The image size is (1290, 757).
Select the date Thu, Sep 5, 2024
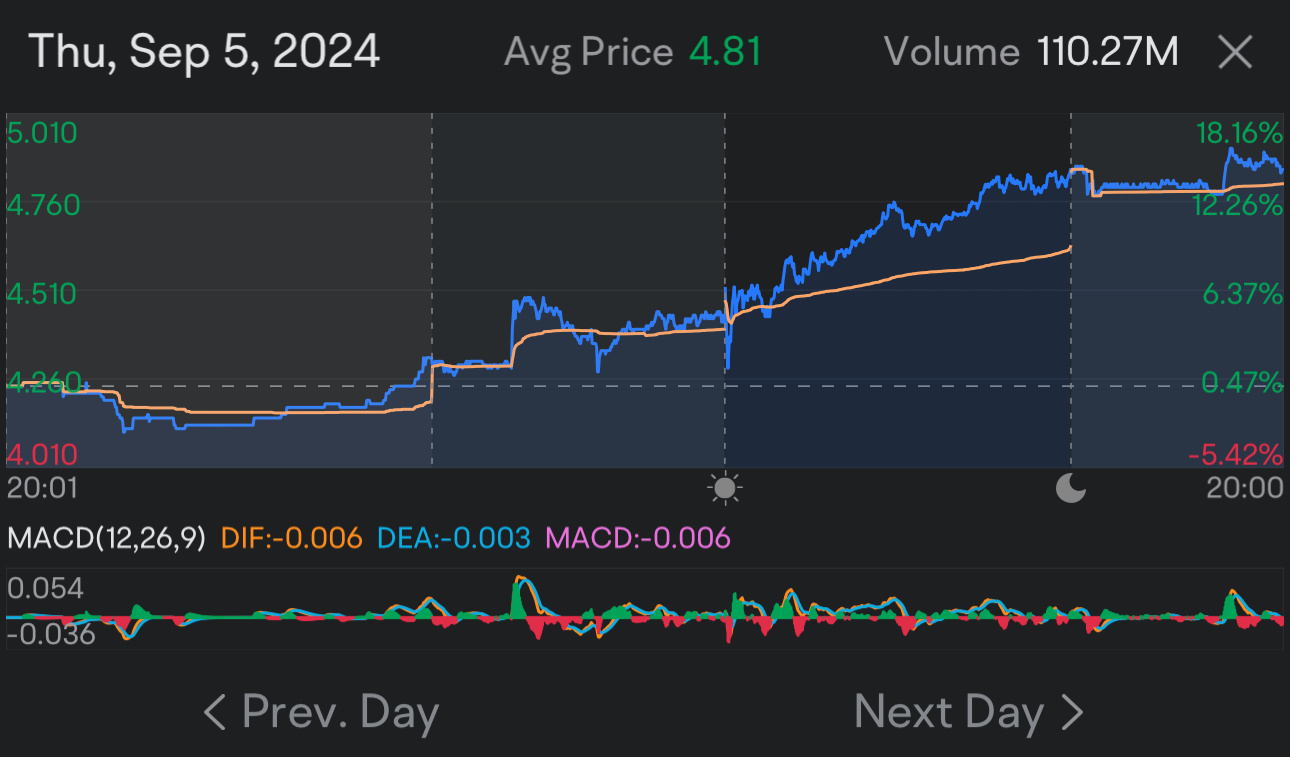(x=204, y=52)
